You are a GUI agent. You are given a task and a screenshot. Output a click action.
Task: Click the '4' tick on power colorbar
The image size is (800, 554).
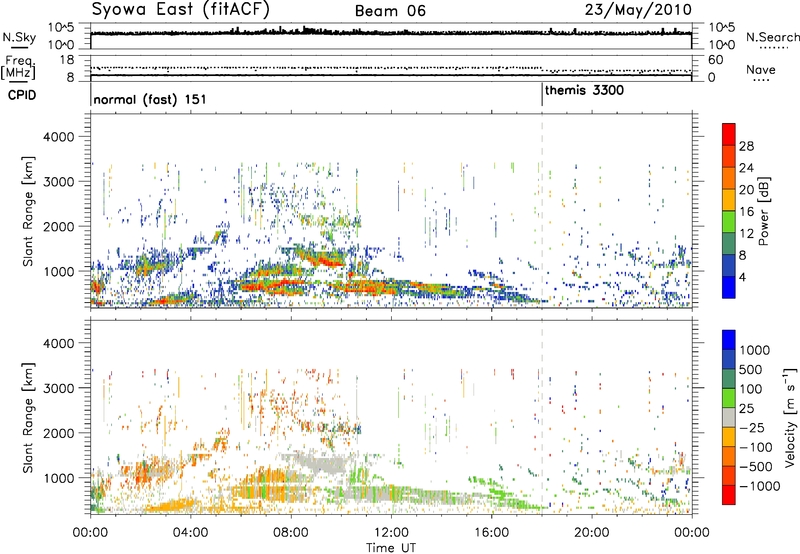coord(742,277)
